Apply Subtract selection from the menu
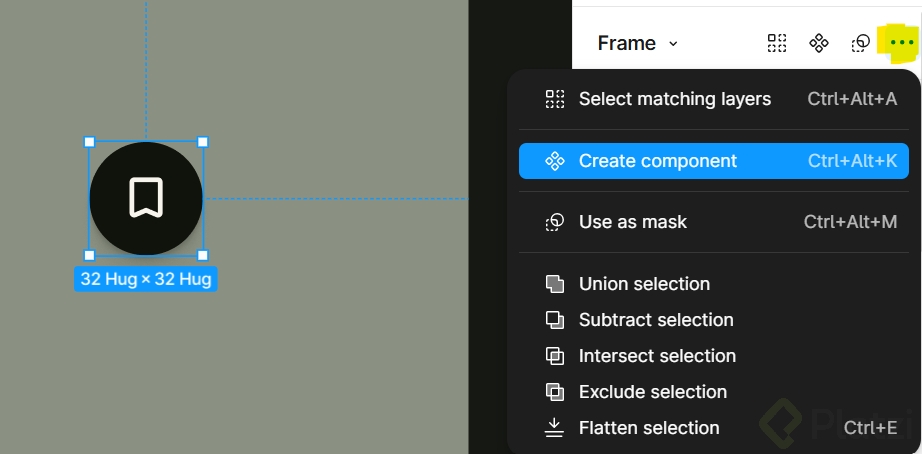The width and height of the screenshot is (922, 454). (656, 320)
